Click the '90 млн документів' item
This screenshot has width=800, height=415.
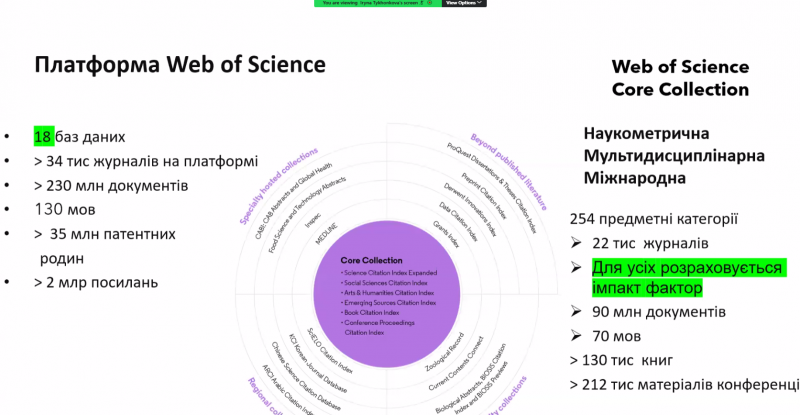pyautogui.click(x=659, y=311)
